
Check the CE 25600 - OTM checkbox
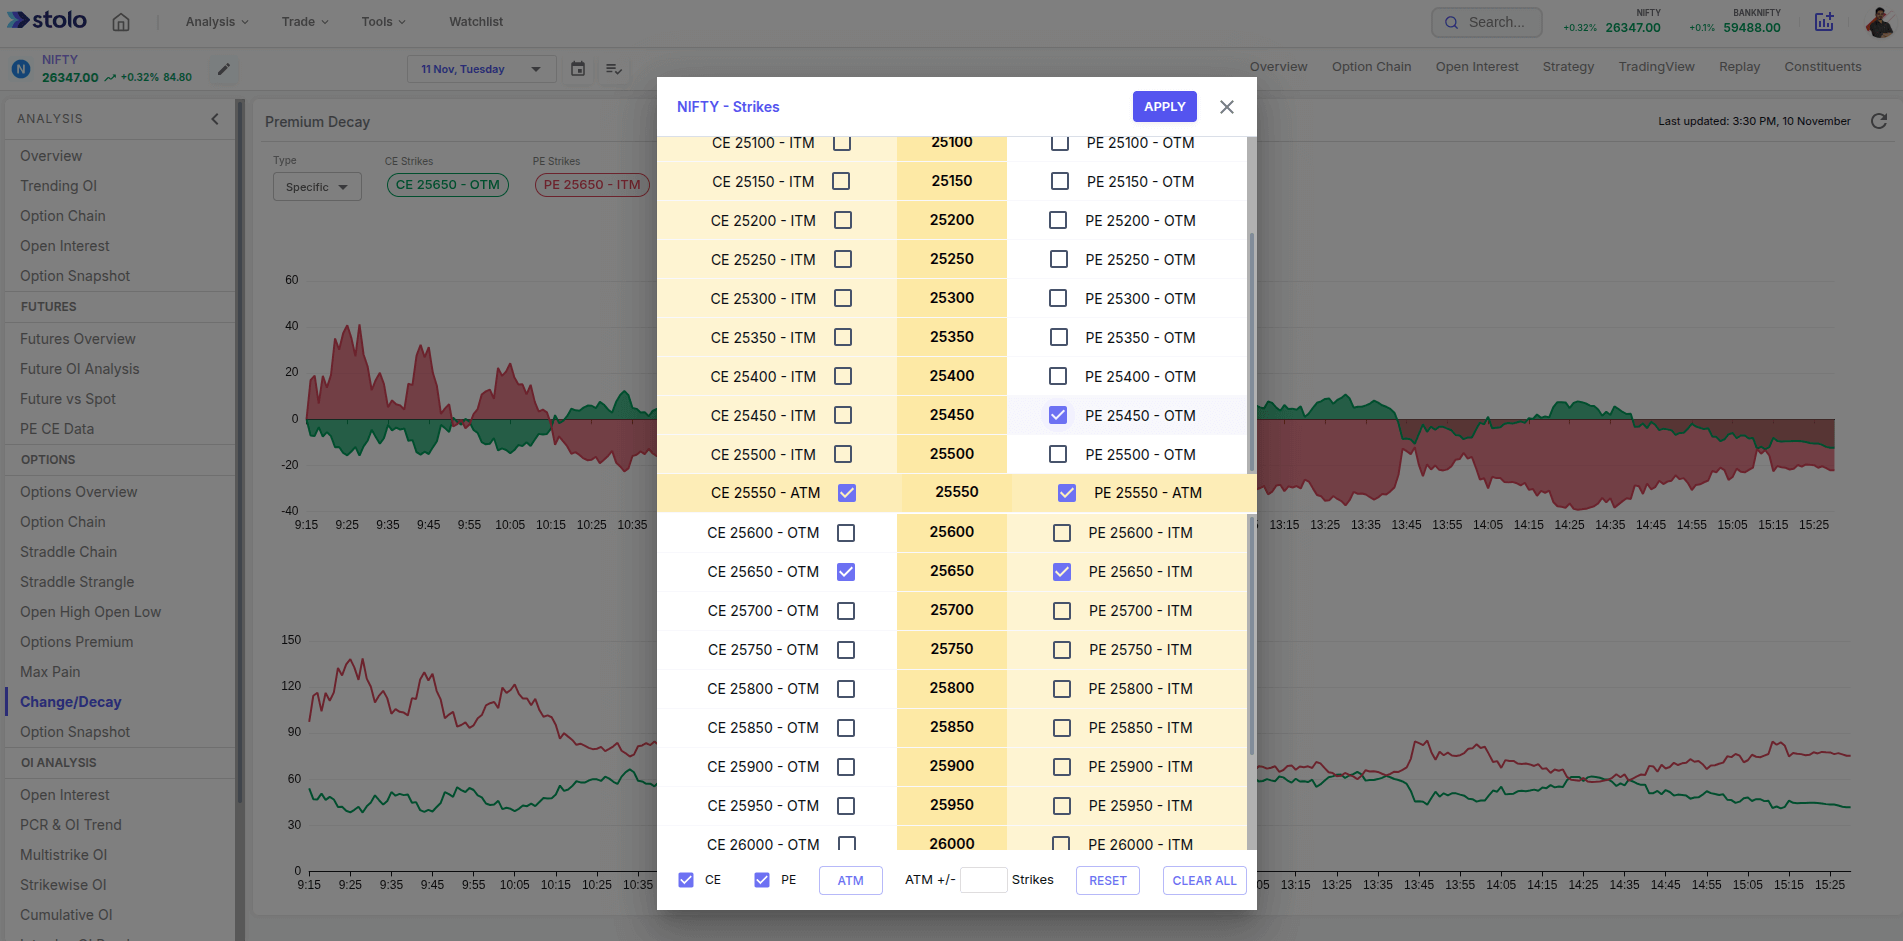[x=846, y=533]
